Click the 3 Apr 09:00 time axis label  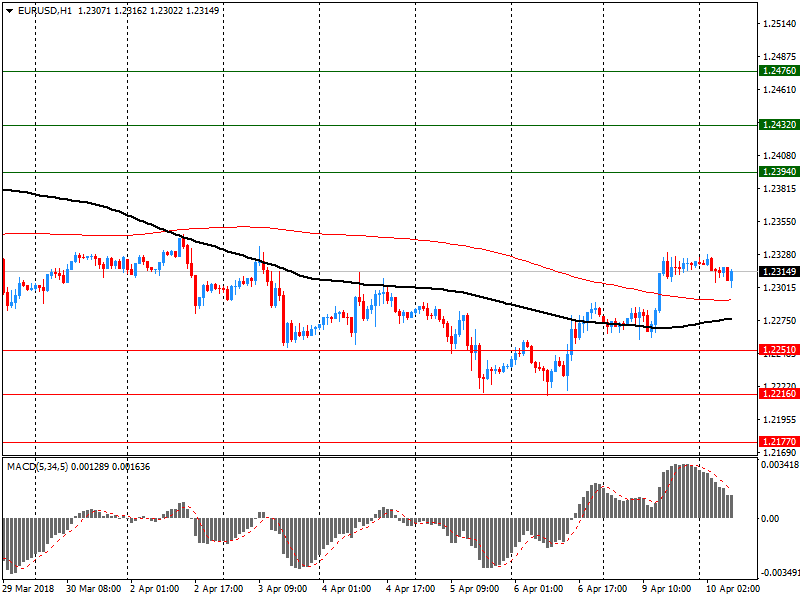[283, 588]
